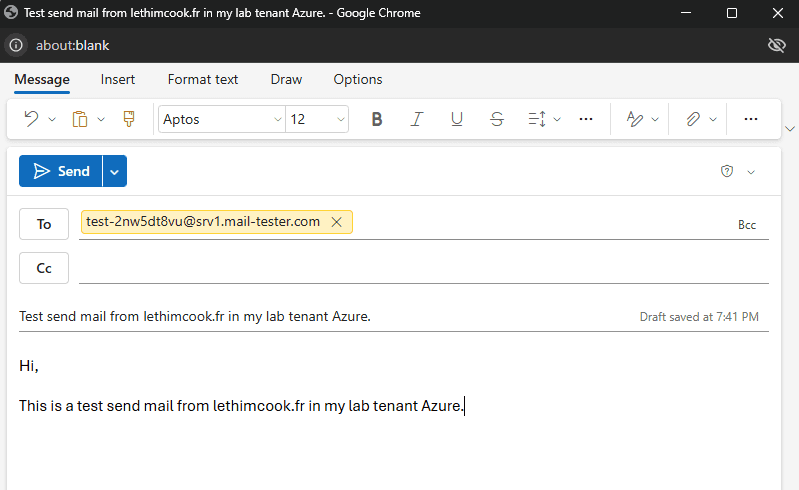Select the Format Painter tool
The image size is (799, 490).
click(x=128, y=119)
